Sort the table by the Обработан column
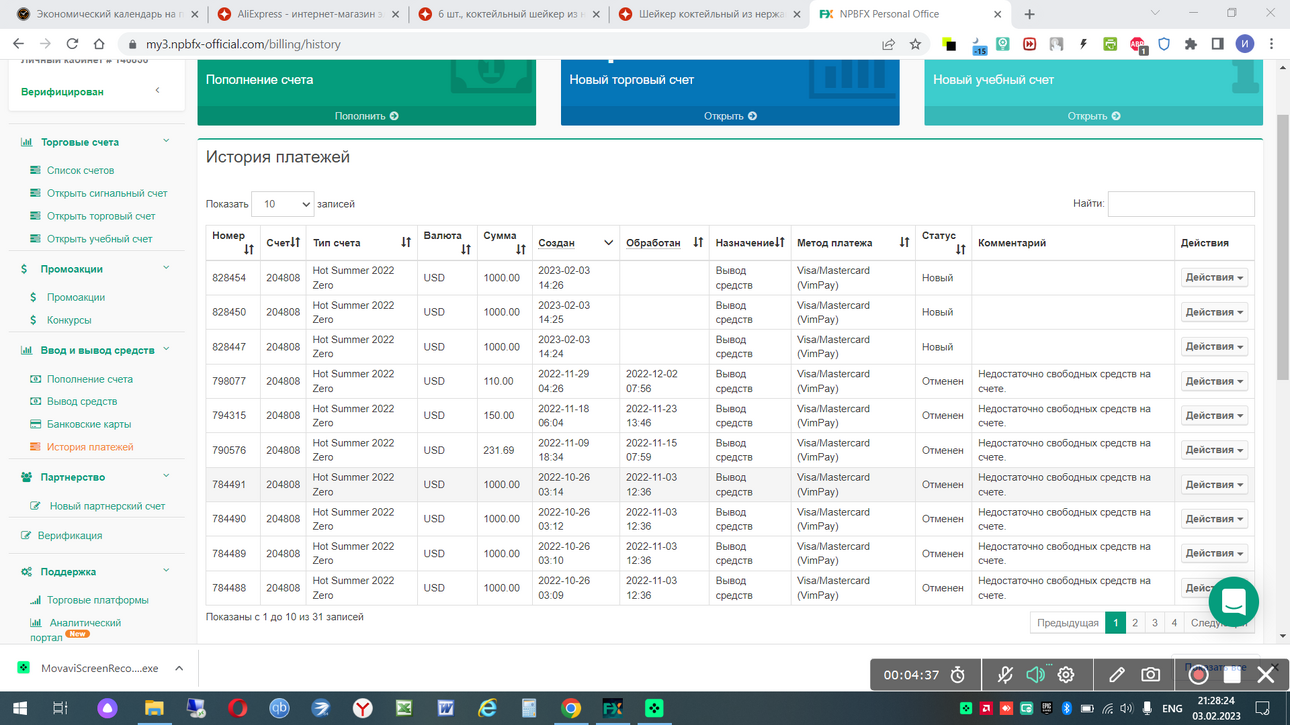This screenshot has width=1290, height=725. tap(664, 243)
